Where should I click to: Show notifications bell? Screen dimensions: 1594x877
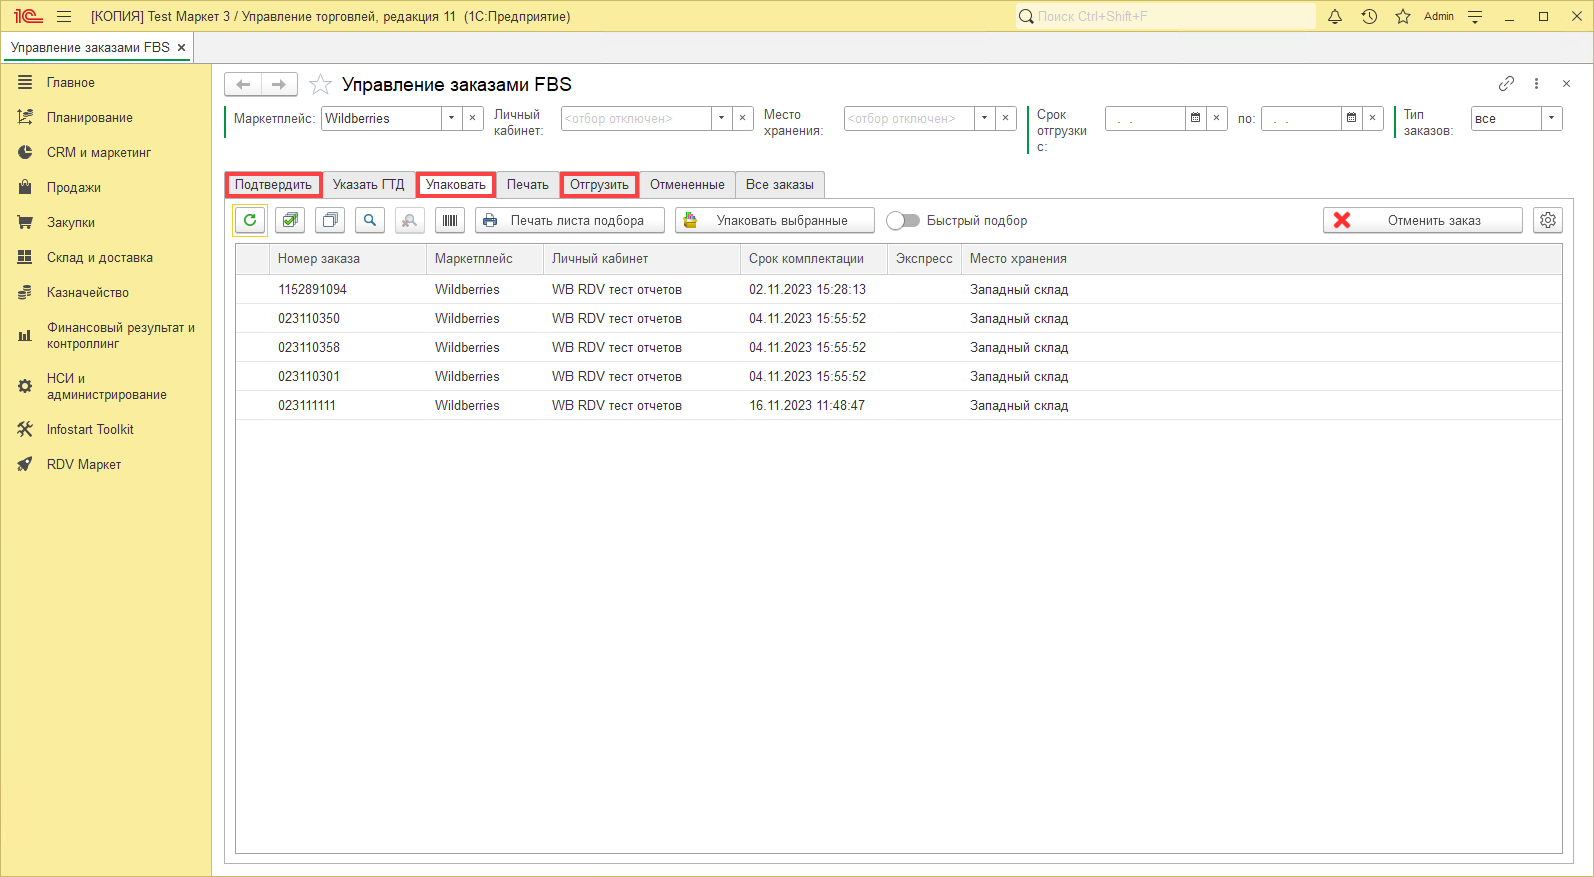pos(1335,16)
